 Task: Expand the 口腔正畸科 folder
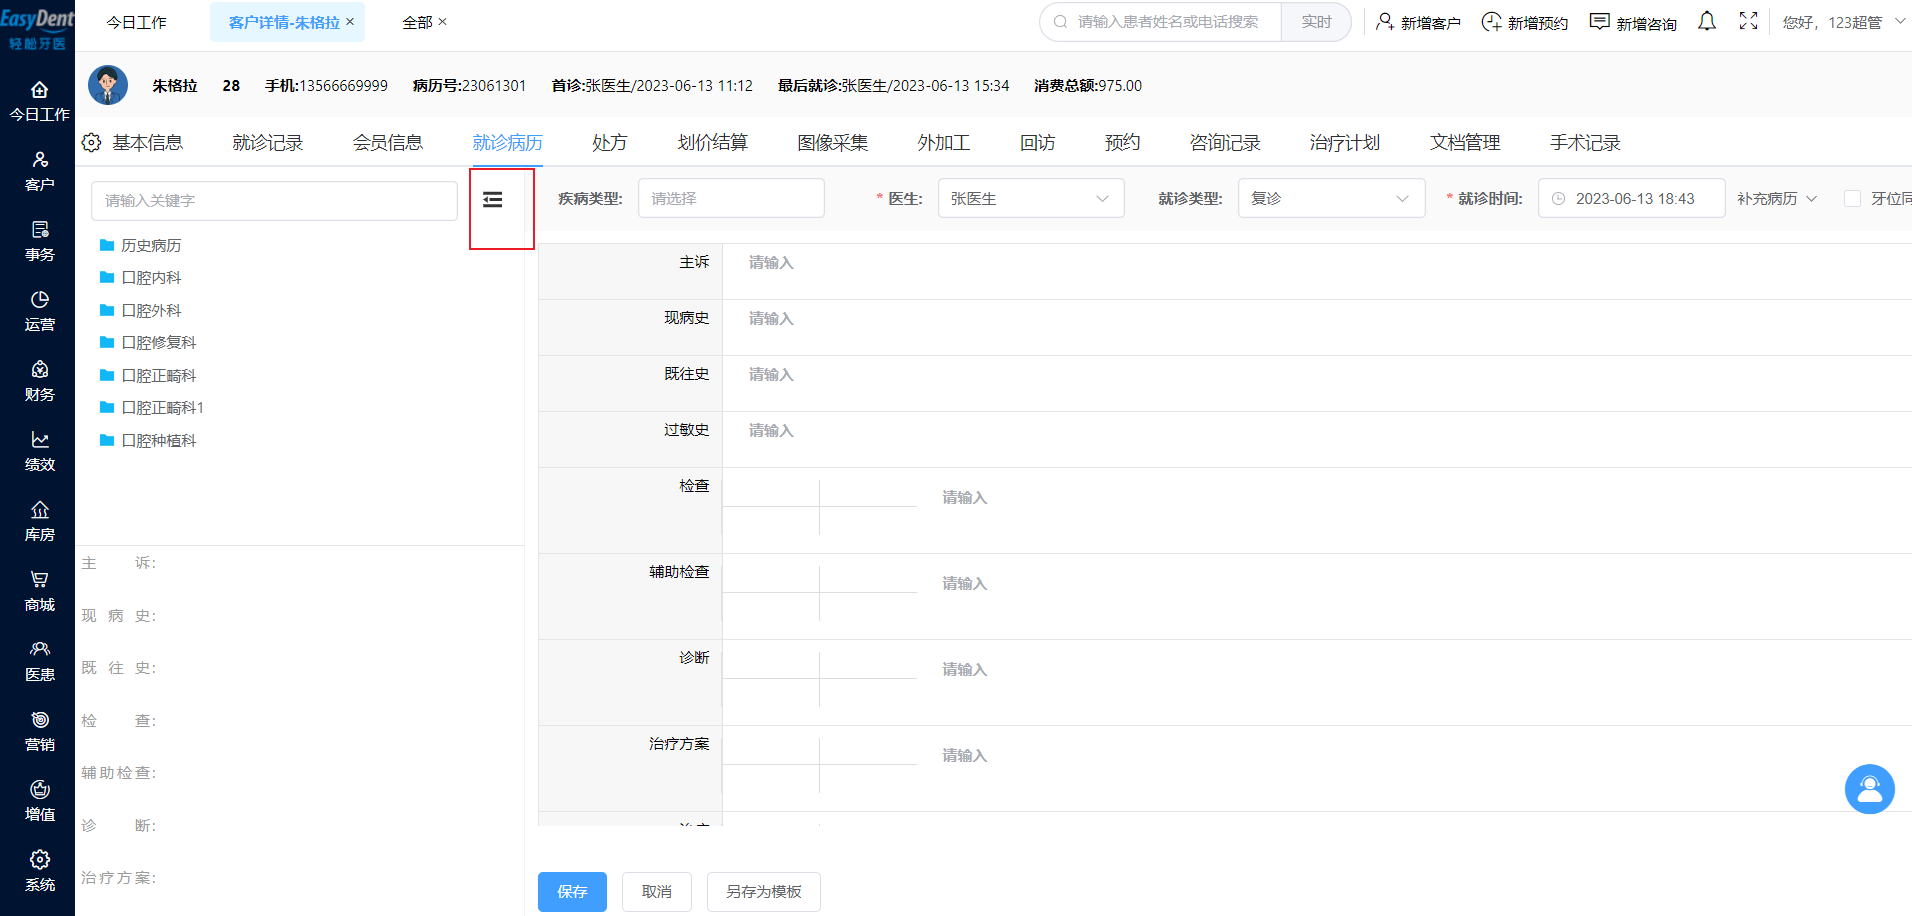148,375
